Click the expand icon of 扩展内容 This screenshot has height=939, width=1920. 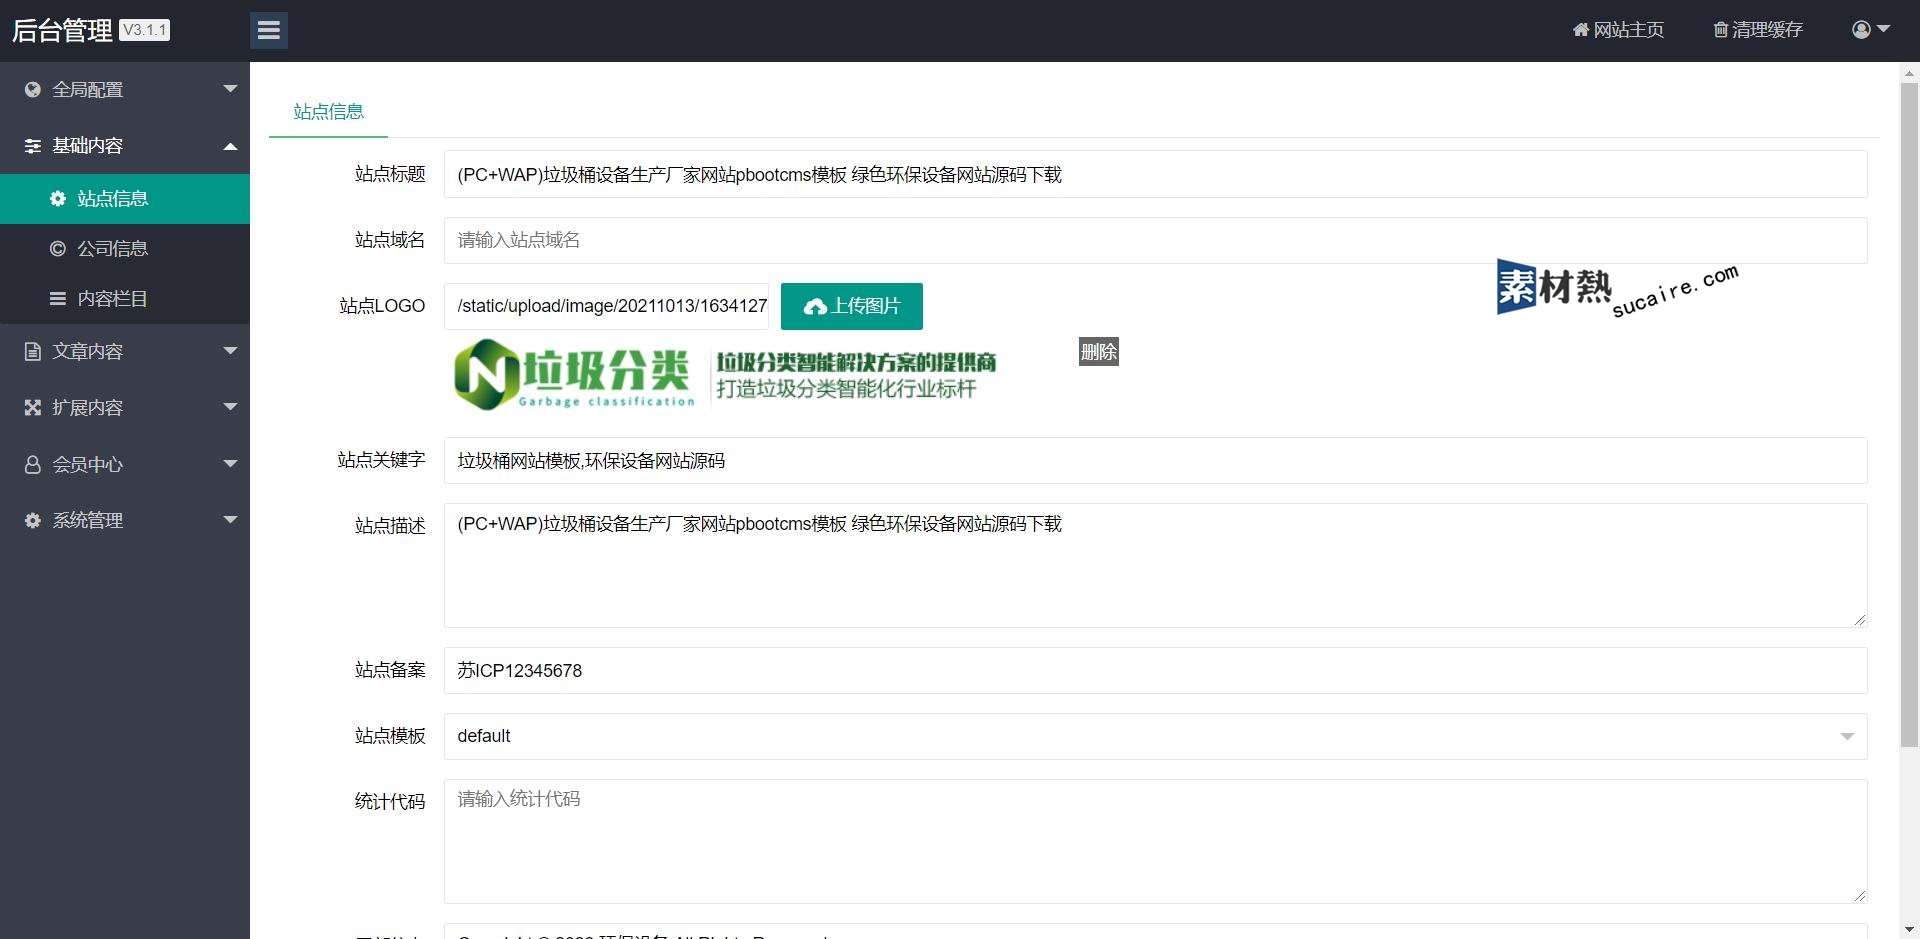coord(33,407)
